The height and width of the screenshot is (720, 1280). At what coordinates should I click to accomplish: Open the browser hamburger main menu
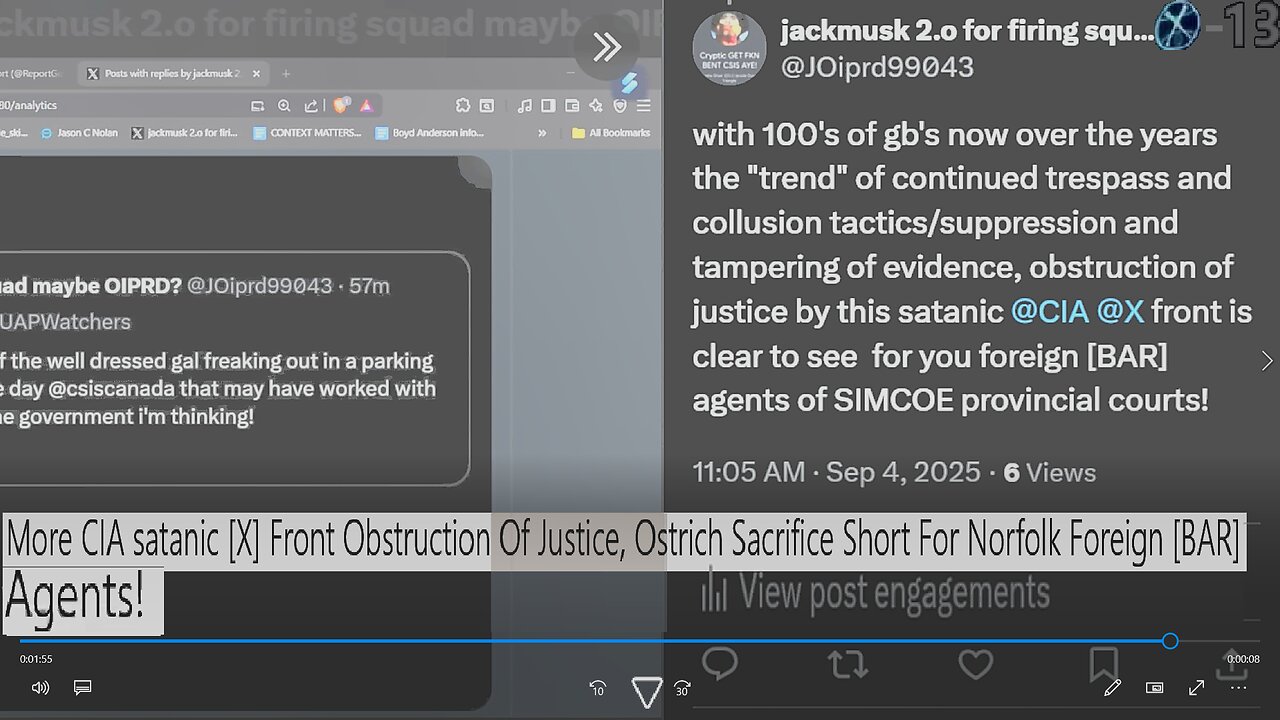click(x=644, y=105)
